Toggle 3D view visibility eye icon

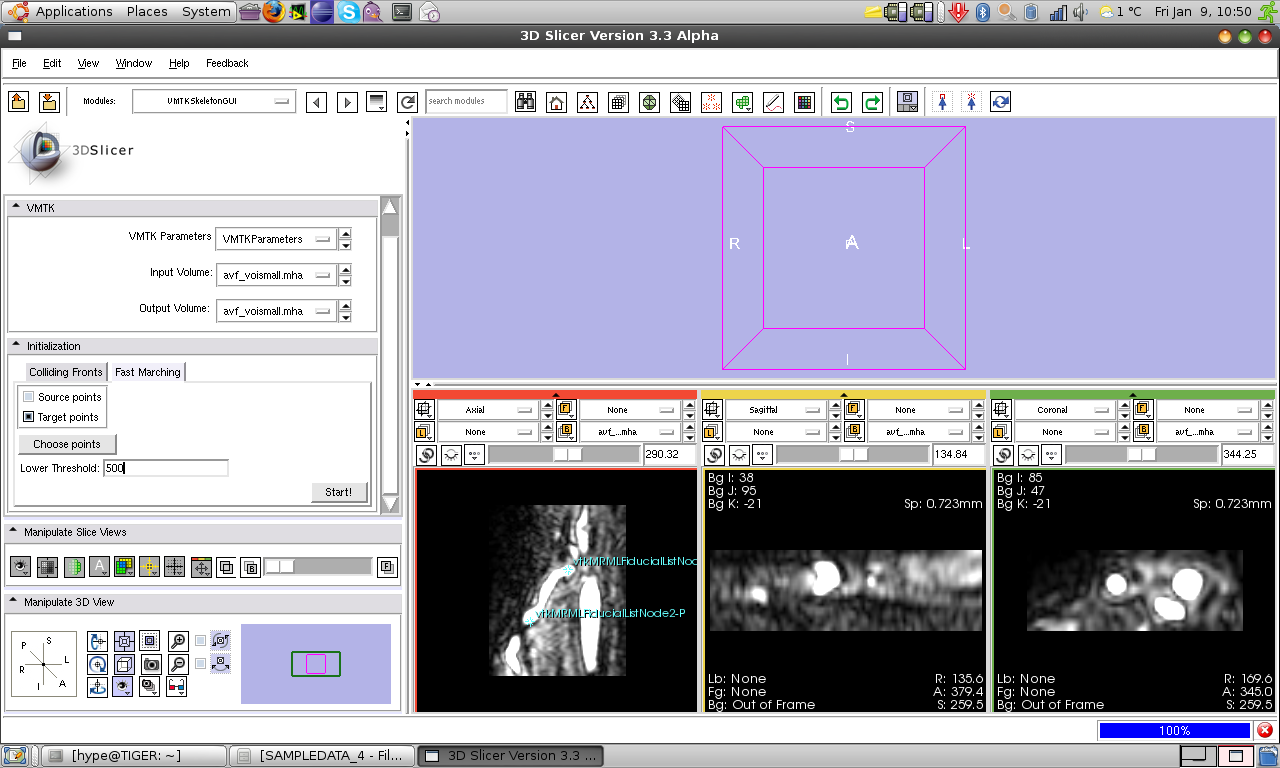click(124, 687)
